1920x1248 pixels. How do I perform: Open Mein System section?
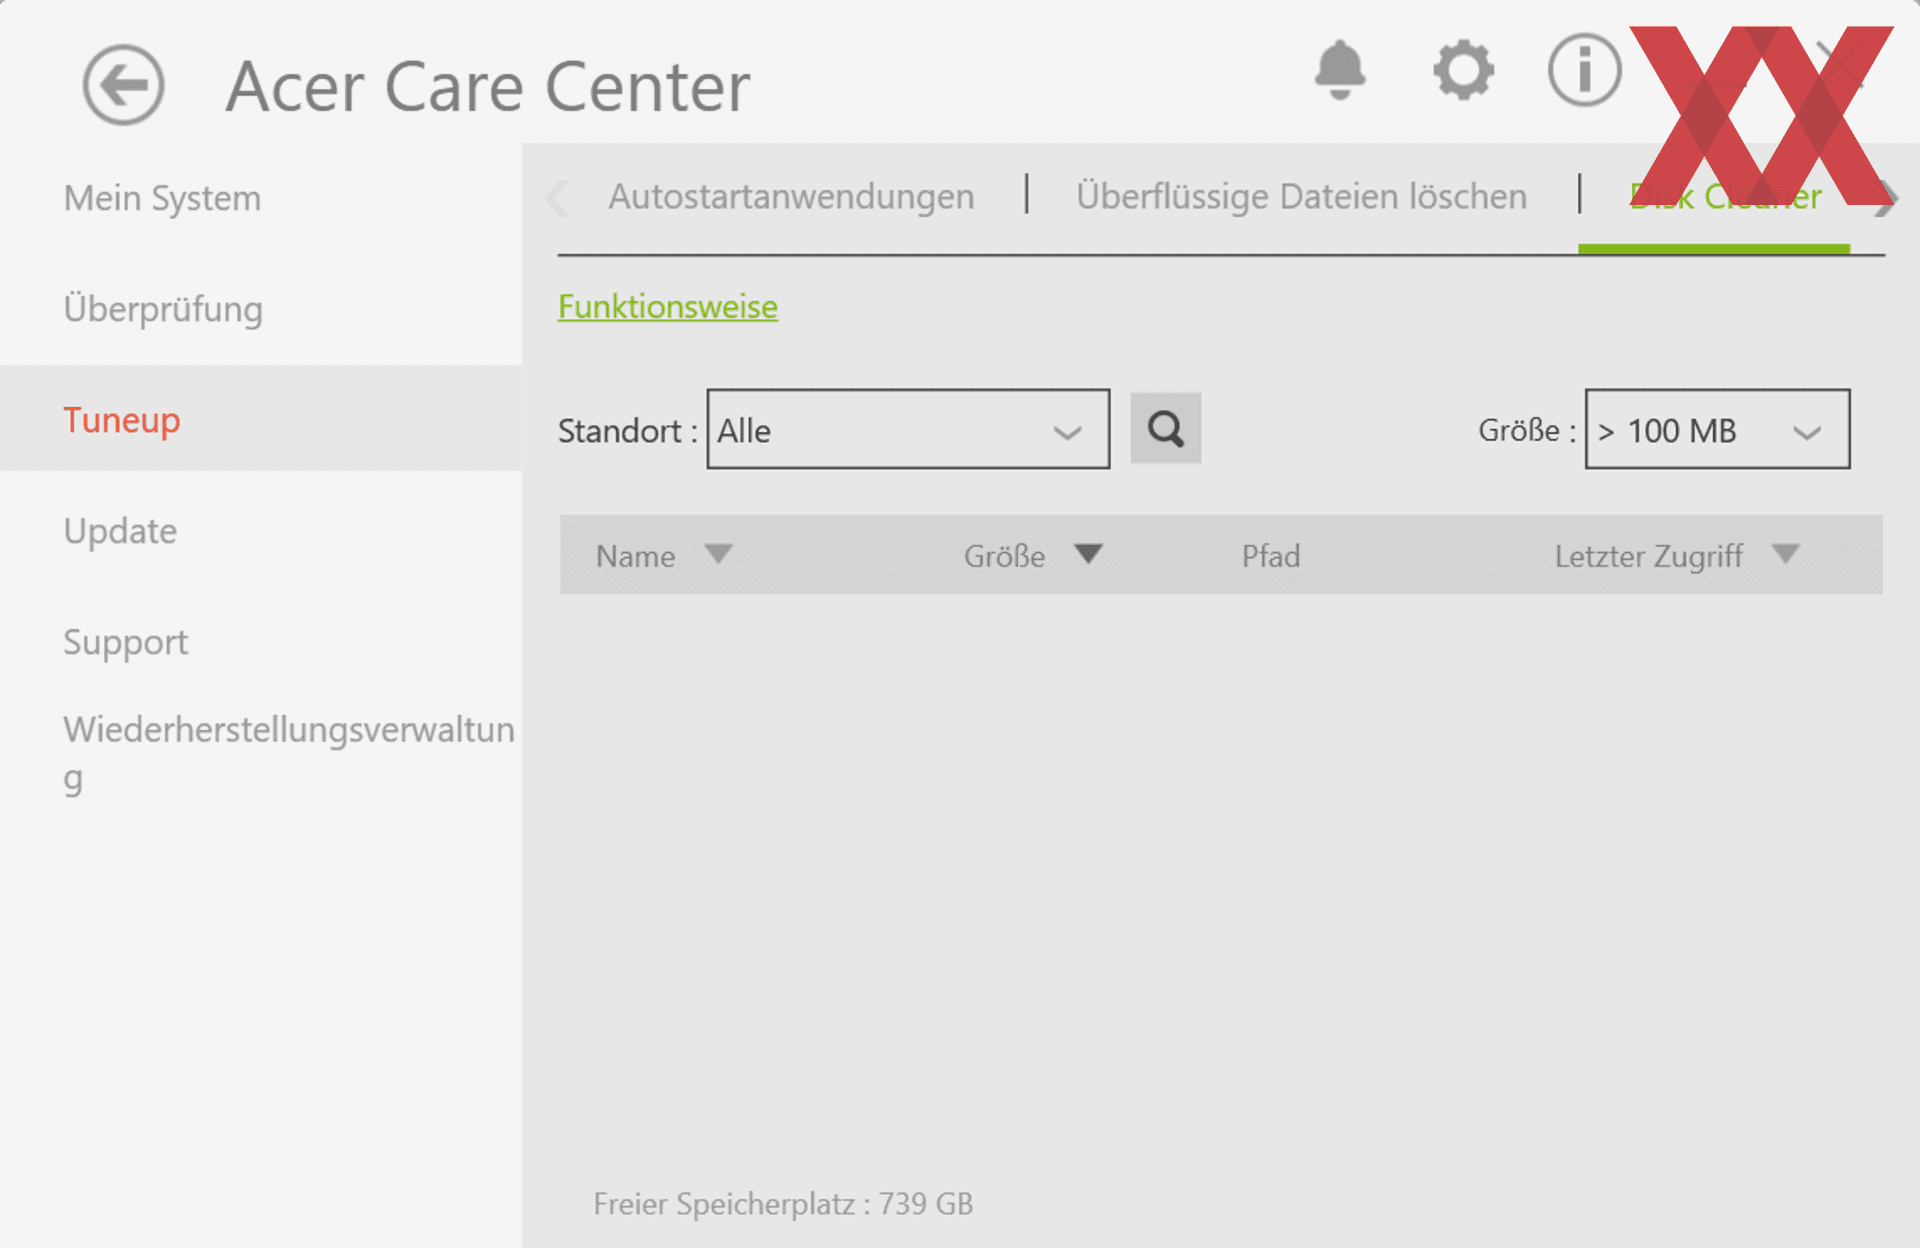[x=162, y=198]
